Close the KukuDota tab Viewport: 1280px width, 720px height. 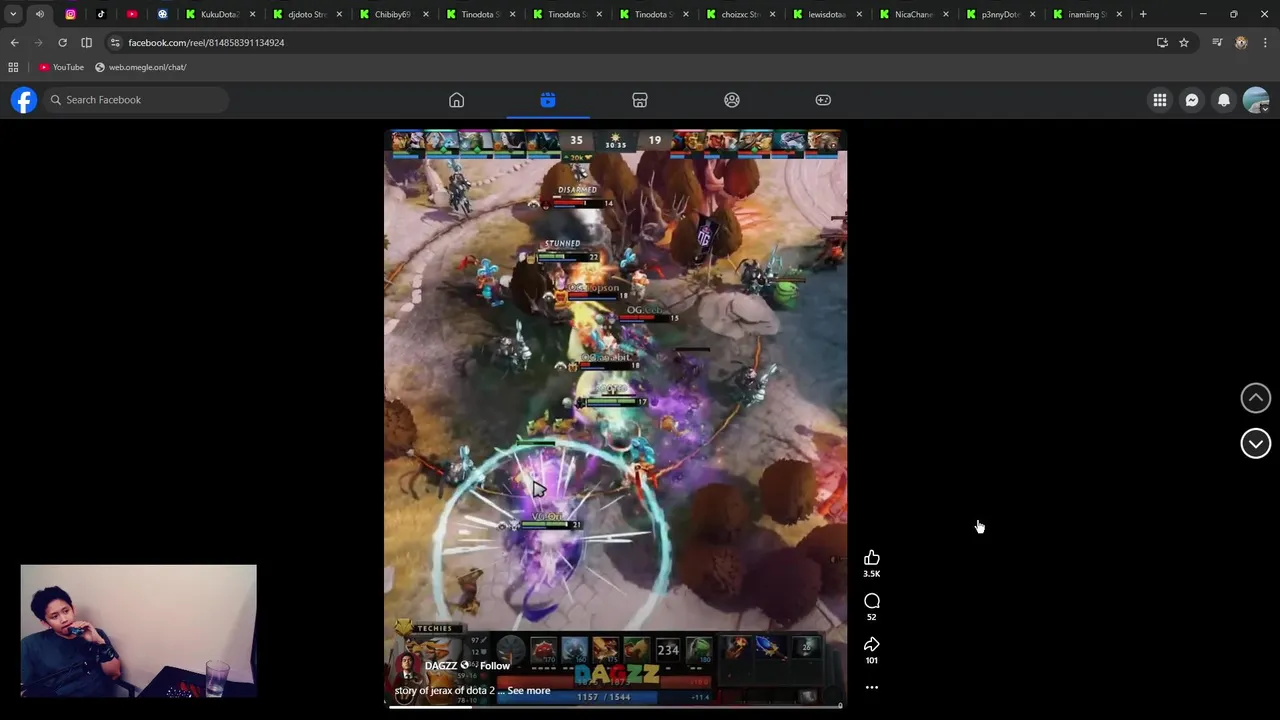coord(252,14)
